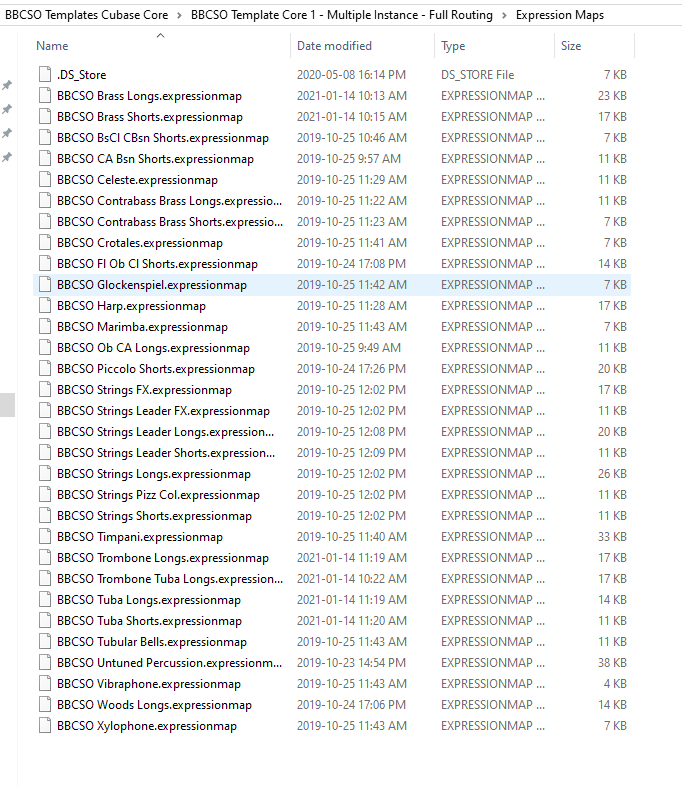Click the topmost pin icon in sidebar
Viewport: 682px width, 786px height.
click(7, 85)
